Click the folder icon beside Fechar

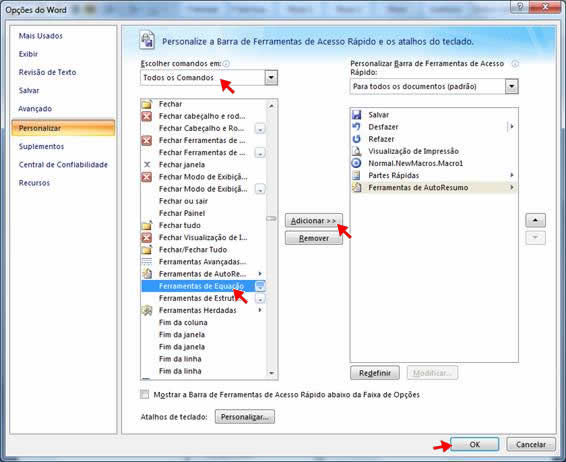point(147,104)
